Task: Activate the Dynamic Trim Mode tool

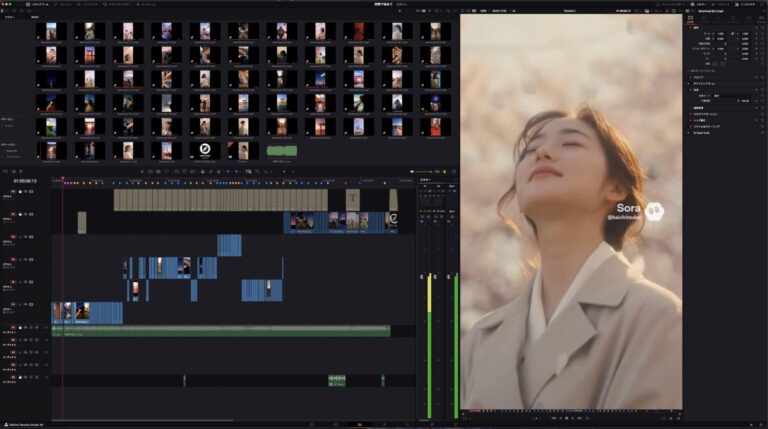Action: coord(158,171)
